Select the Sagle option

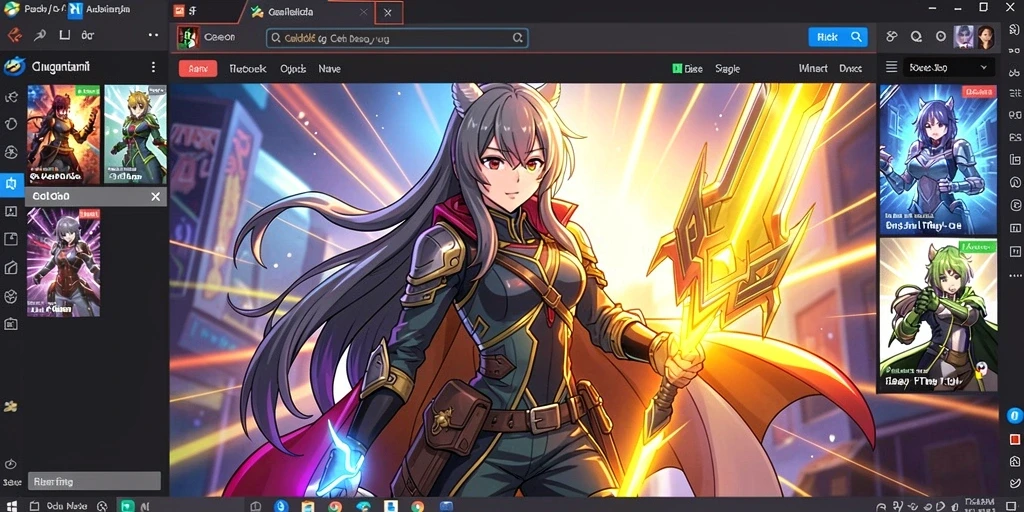(728, 69)
